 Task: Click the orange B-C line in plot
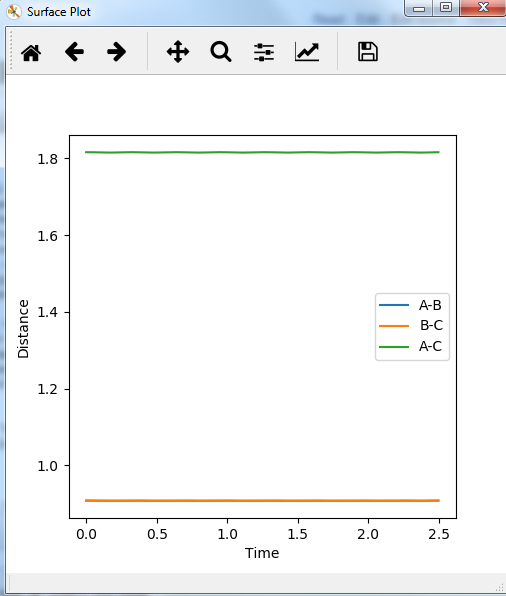coord(262,501)
